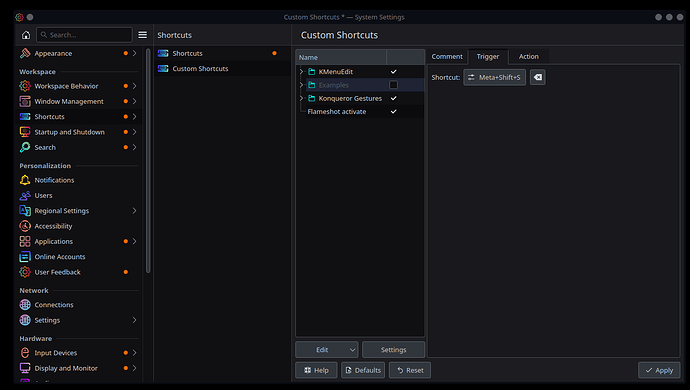Click the Input Devices mouse icon

[25, 353]
